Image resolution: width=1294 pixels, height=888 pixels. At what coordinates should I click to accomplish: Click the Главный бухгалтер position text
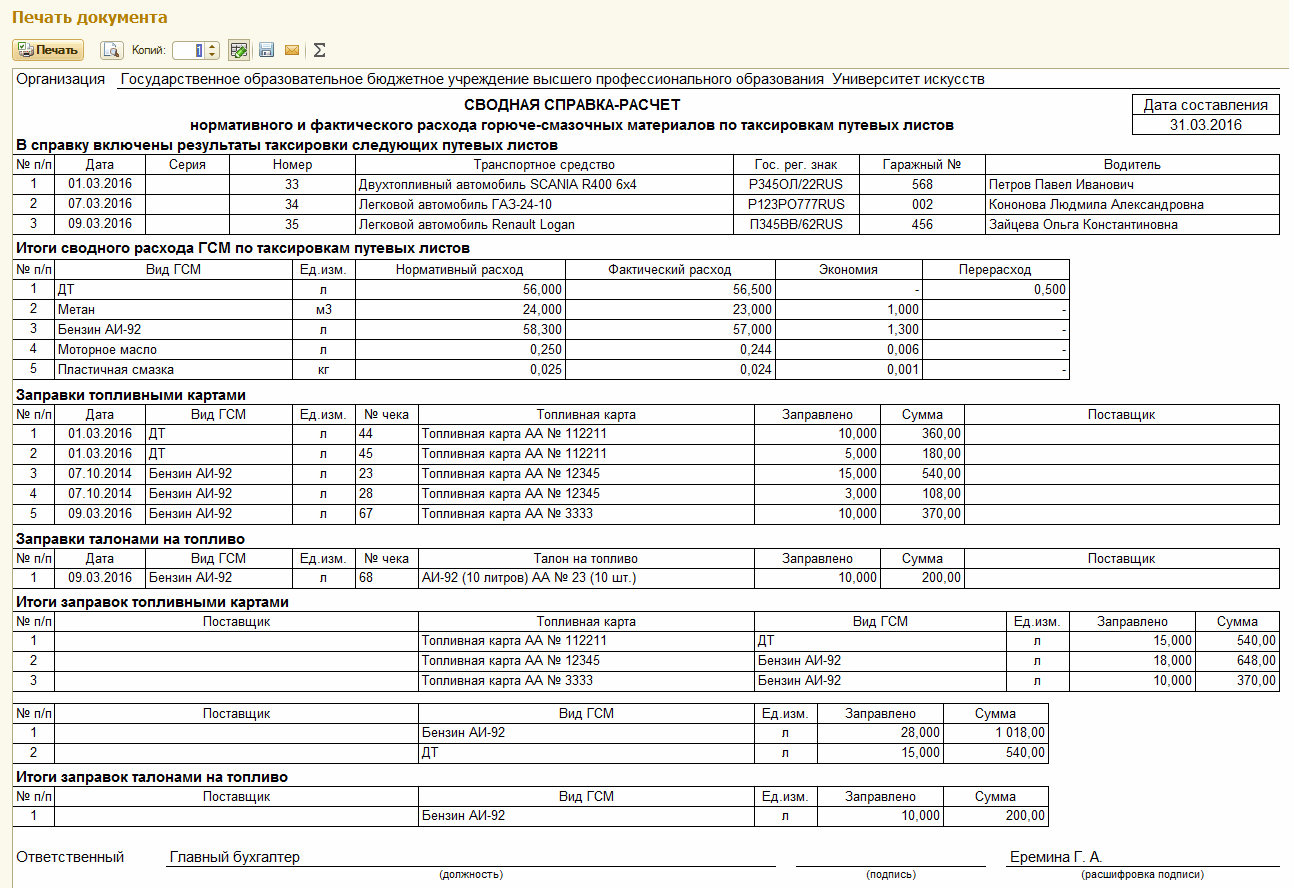point(235,857)
